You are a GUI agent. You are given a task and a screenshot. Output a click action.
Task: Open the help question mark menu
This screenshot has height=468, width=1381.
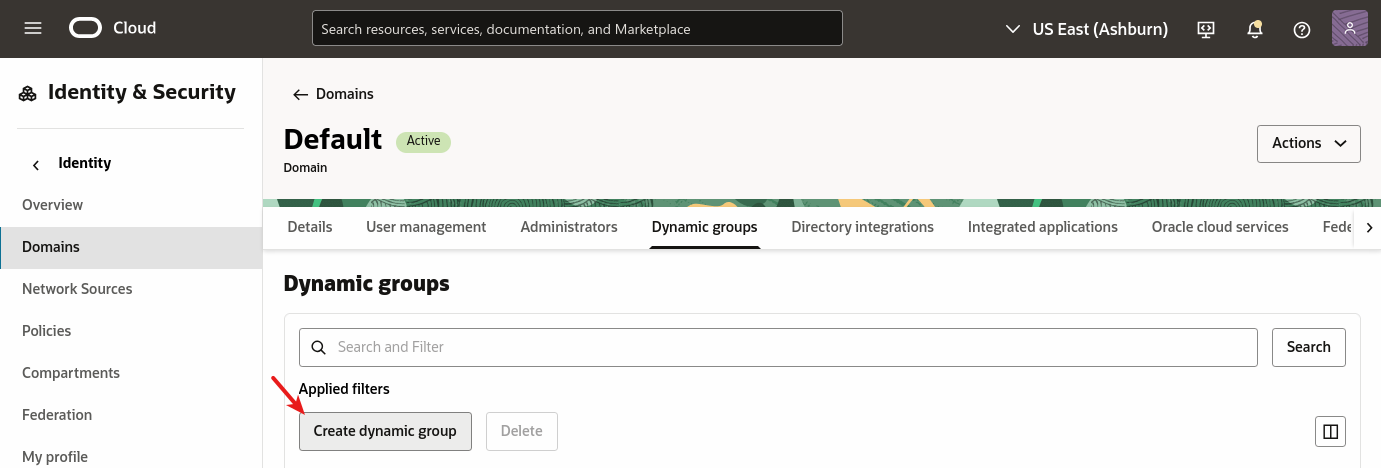point(1302,29)
